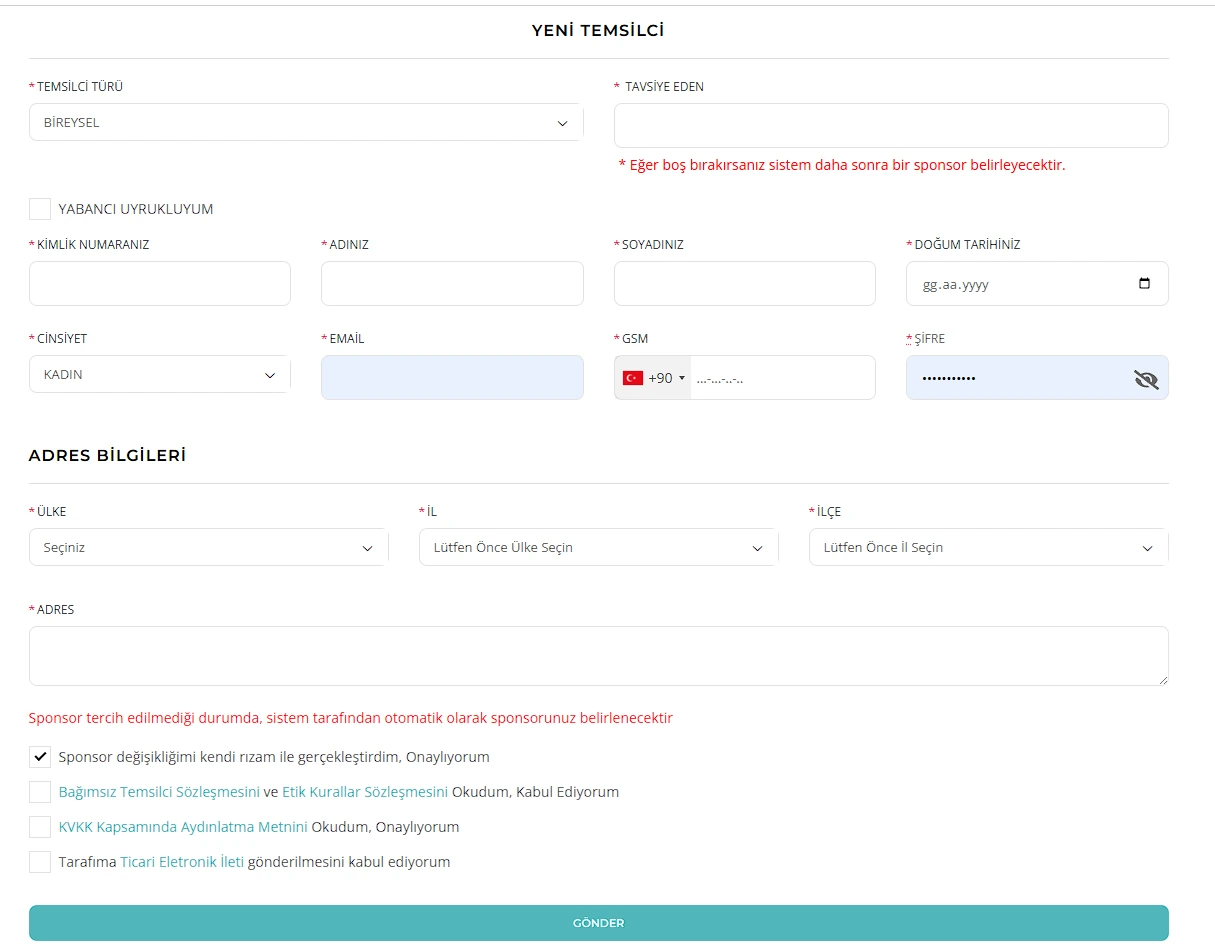The image size is (1215, 949).
Task: Open the Temsilci Türü dropdown
Action: point(306,123)
